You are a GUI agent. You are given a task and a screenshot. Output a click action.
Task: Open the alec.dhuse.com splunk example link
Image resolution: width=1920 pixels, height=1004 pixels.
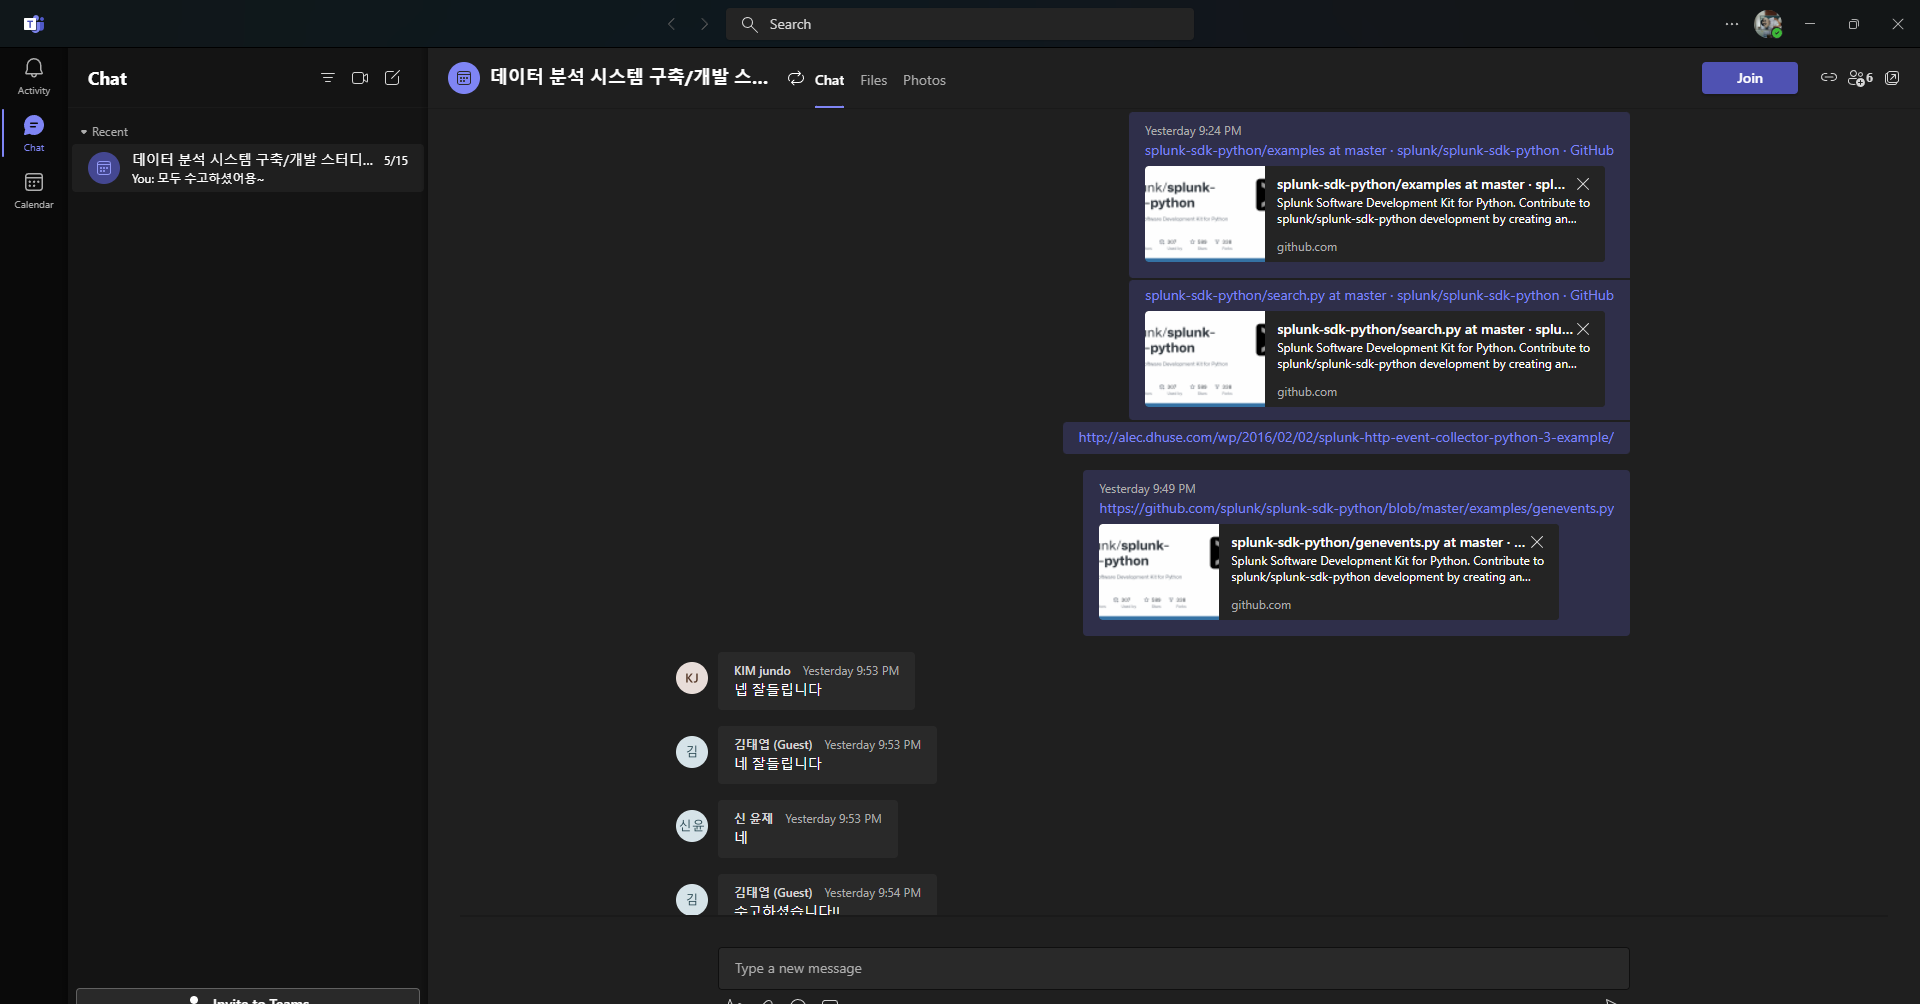(x=1346, y=438)
